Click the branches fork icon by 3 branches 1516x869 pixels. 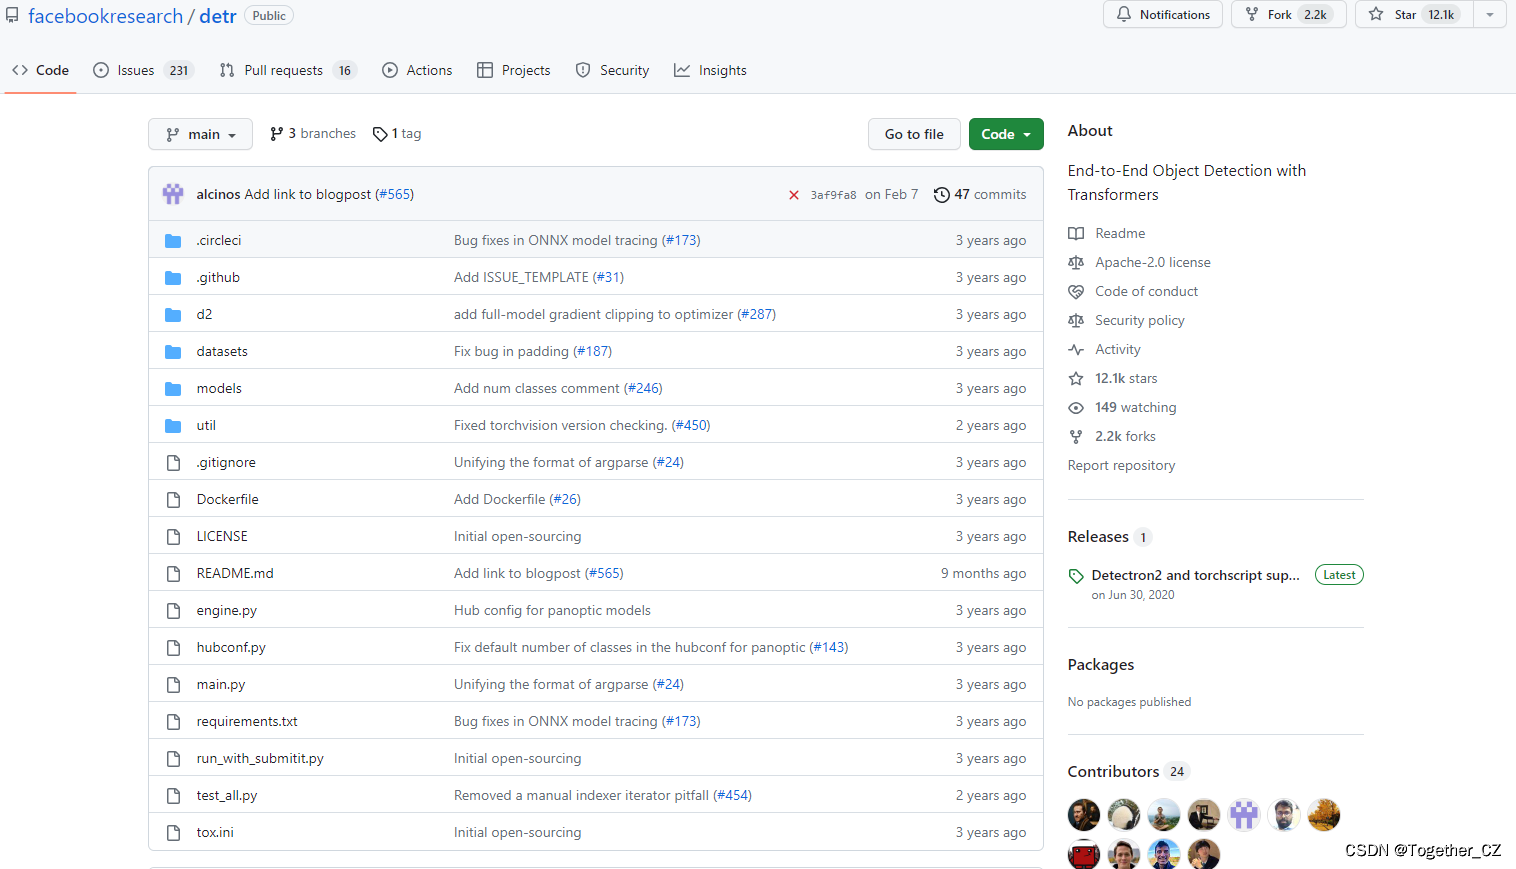point(277,134)
